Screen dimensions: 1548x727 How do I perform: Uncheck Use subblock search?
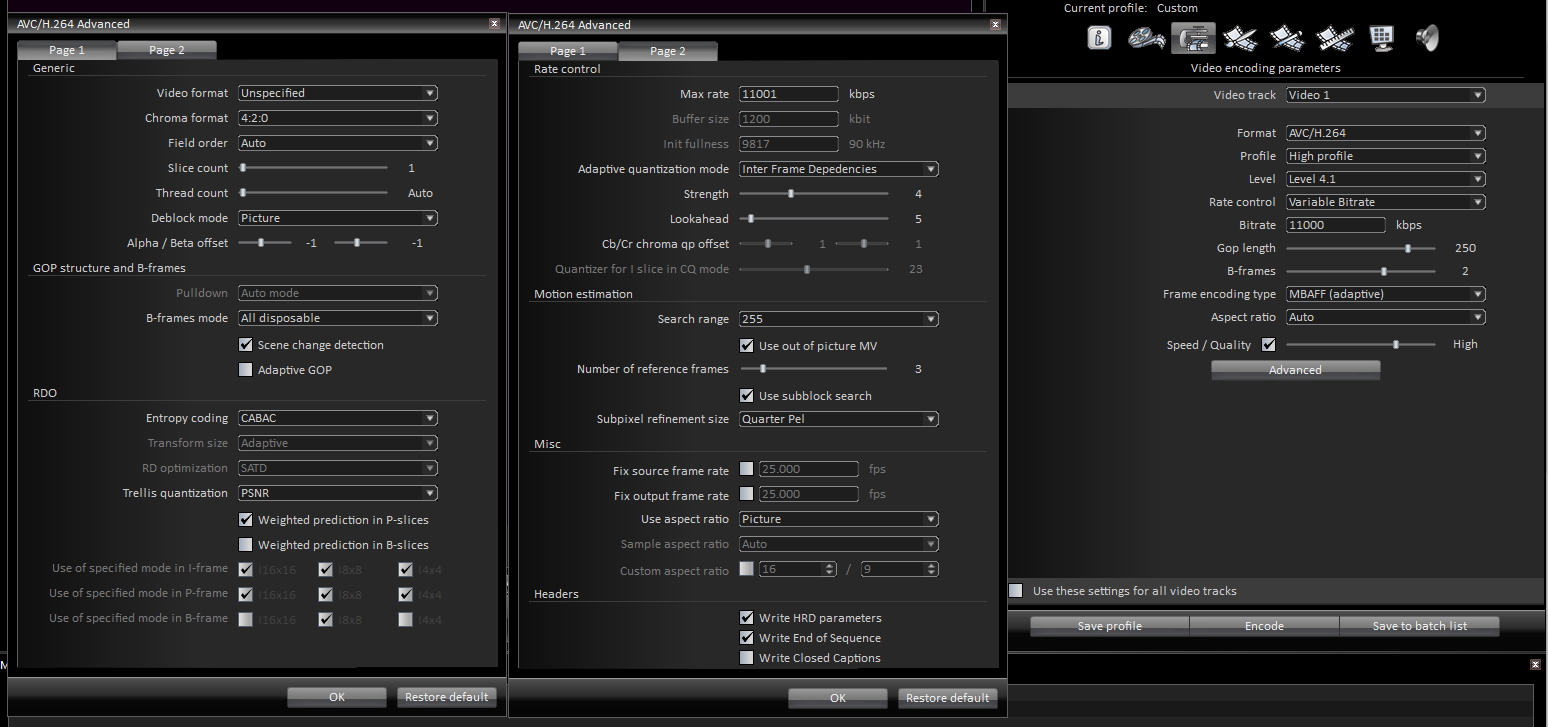pos(747,396)
